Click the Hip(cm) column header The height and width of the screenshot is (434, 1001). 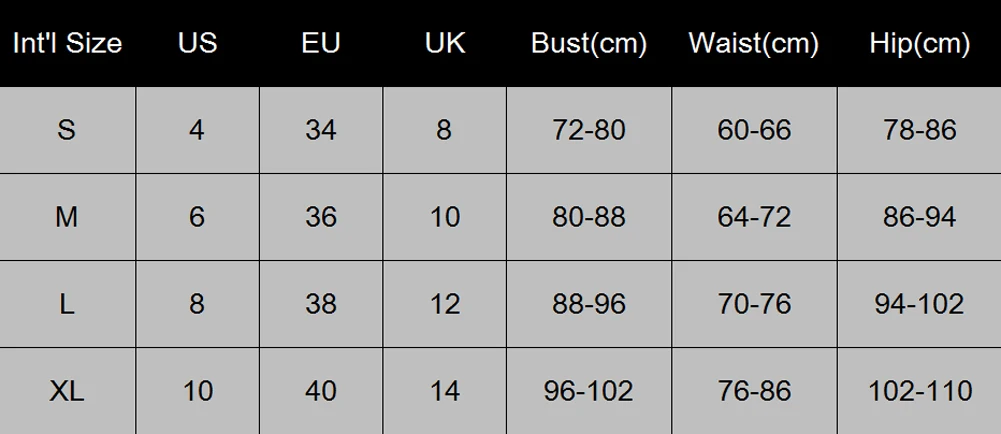tap(920, 44)
